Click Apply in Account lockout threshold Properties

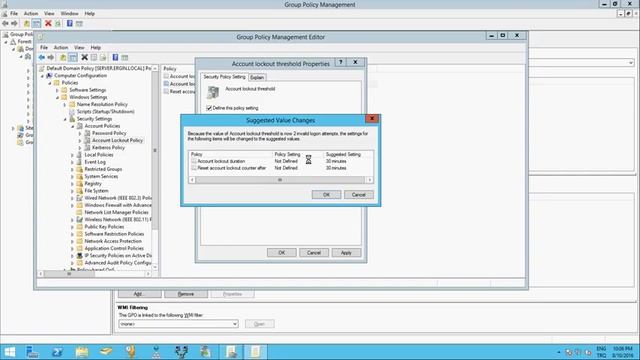point(346,253)
